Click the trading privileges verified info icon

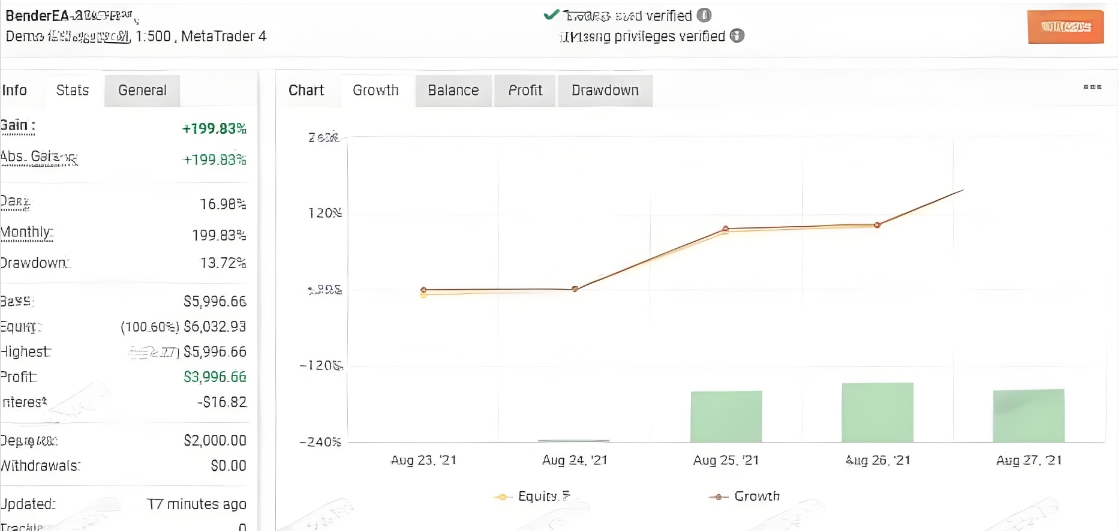click(737, 36)
